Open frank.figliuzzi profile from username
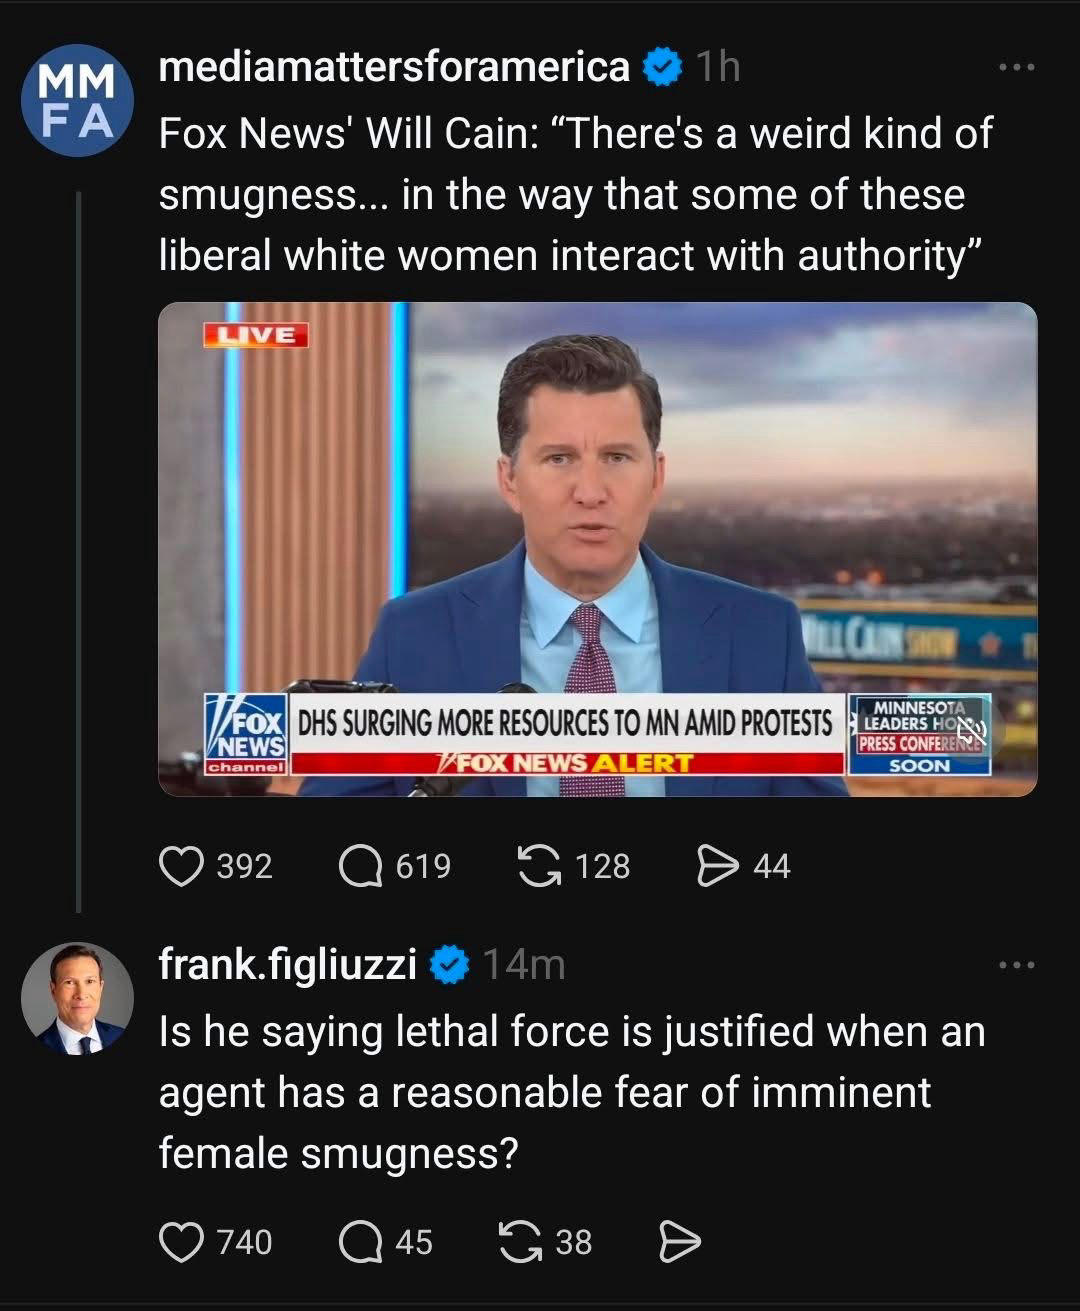Image resolution: width=1080 pixels, height=1311 pixels. pos(287,965)
